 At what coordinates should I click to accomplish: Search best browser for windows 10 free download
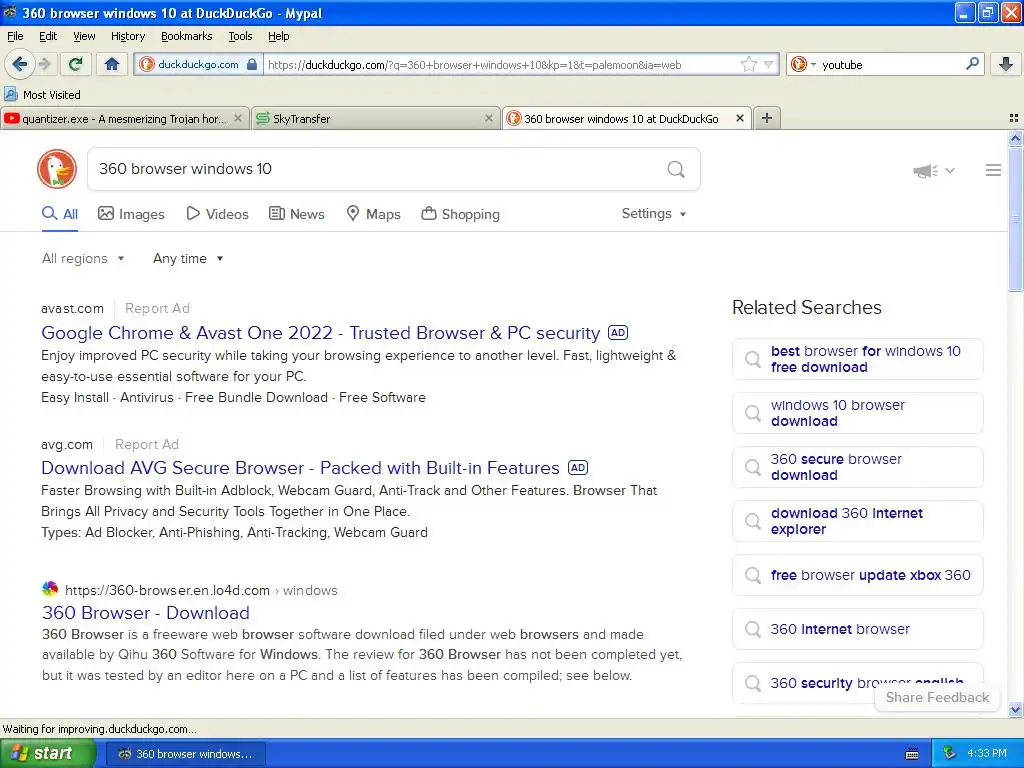coord(857,359)
